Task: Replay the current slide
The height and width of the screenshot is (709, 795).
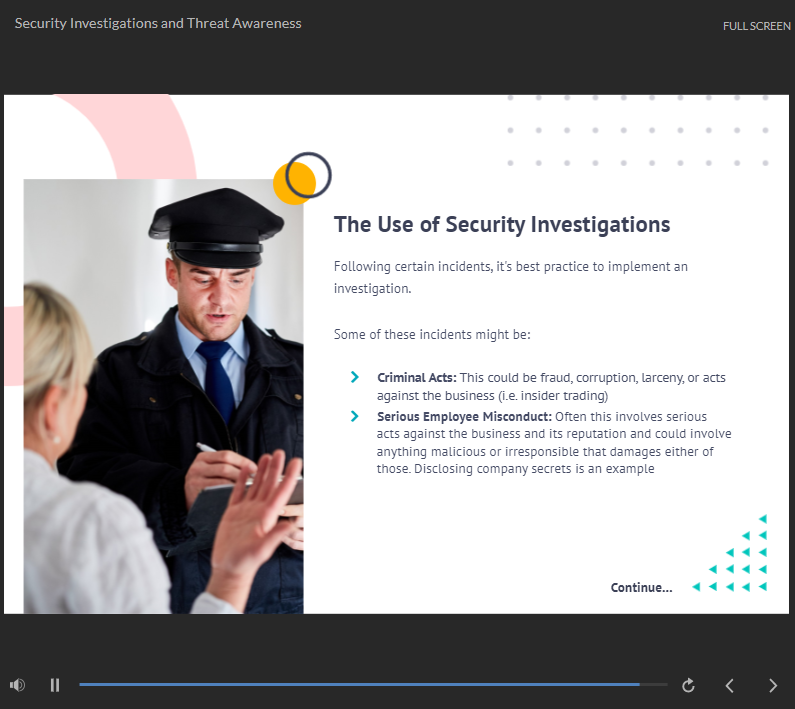Action: pos(688,685)
